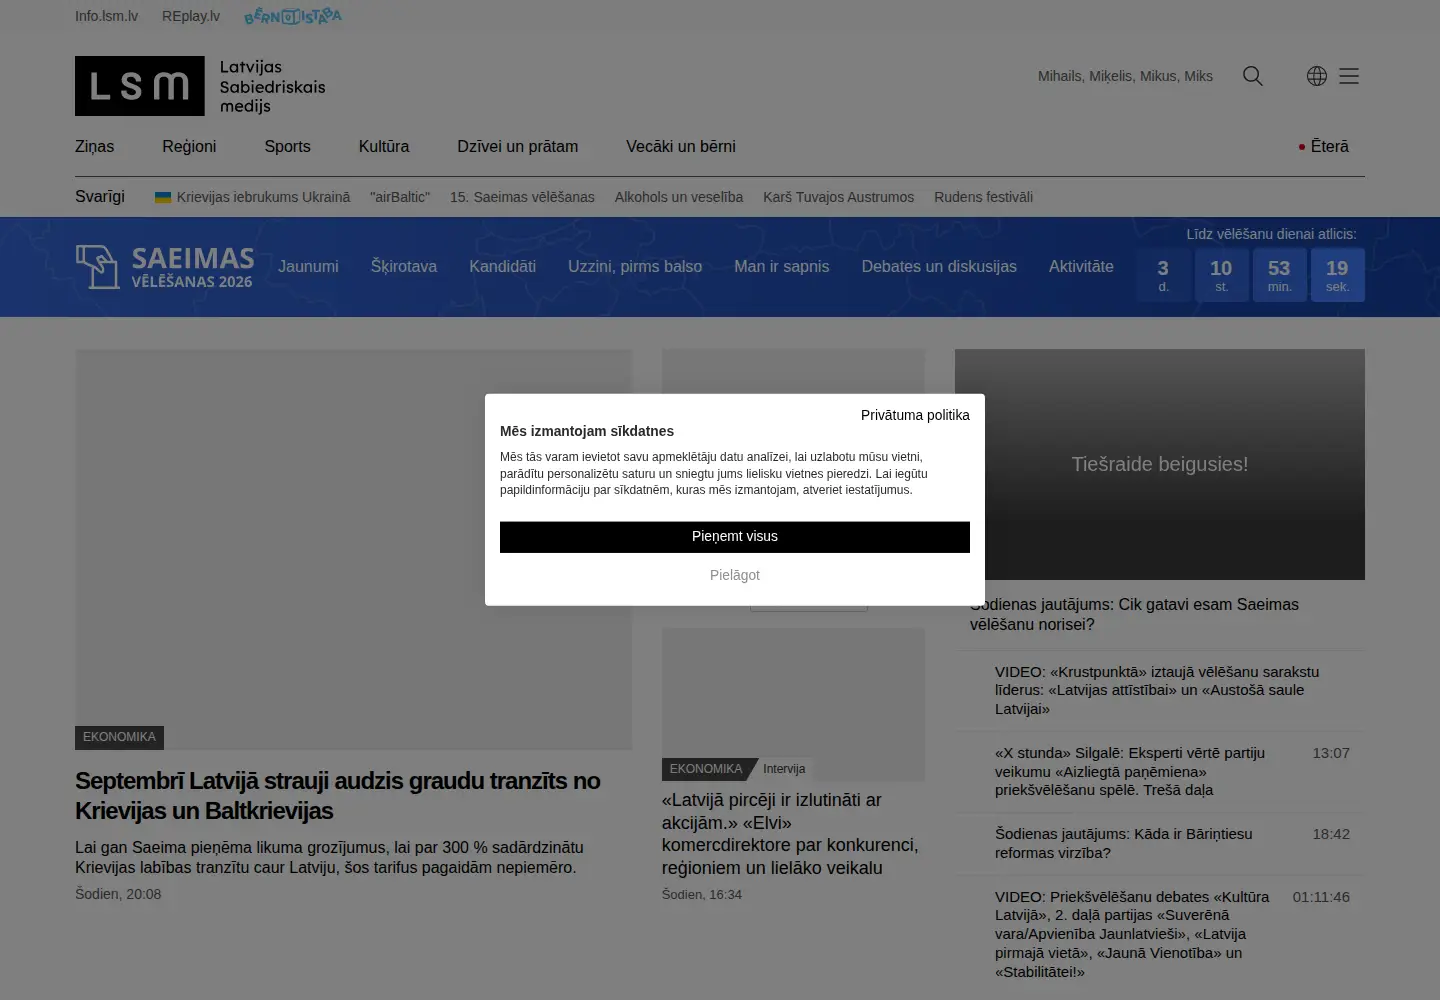Screen dimensions: 1440x1000
Task: Open Uzzini, pirms balso tab
Action: 635,267
